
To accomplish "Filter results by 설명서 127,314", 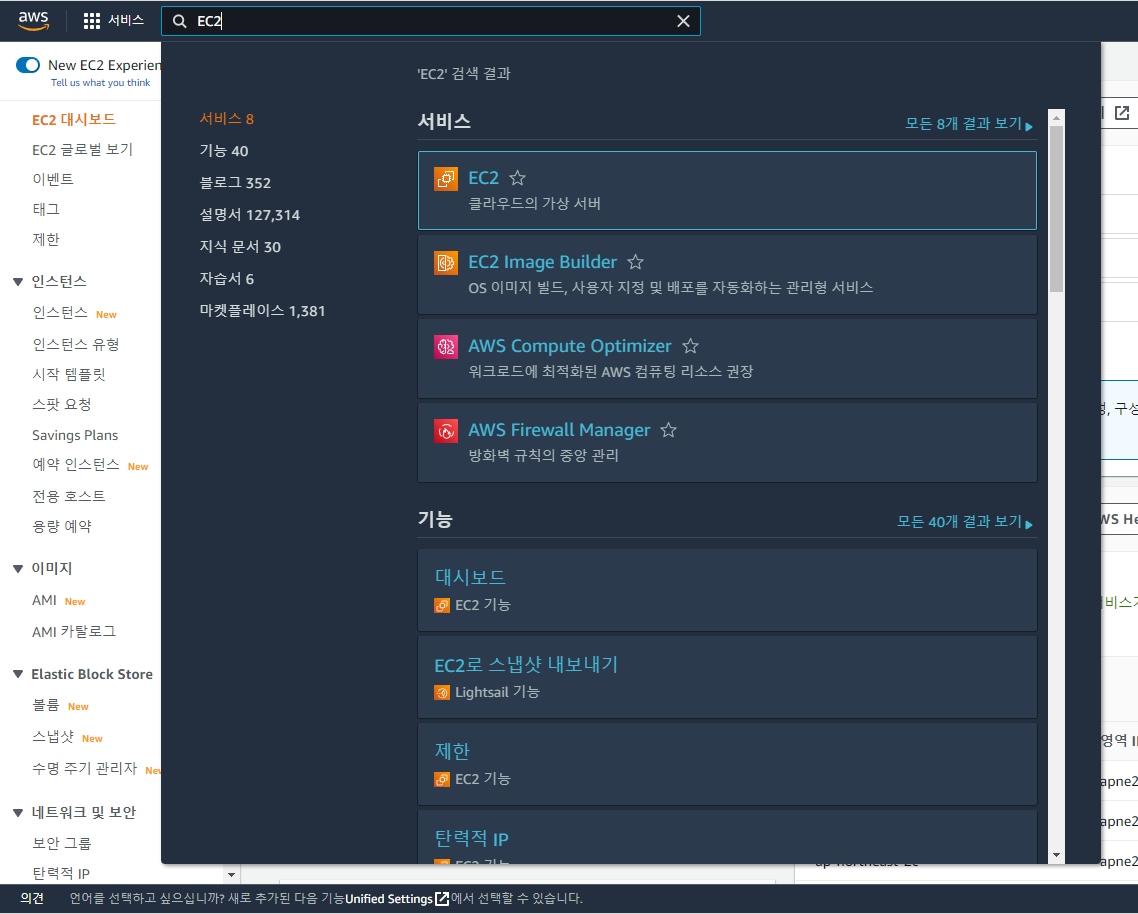I will [250, 215].
